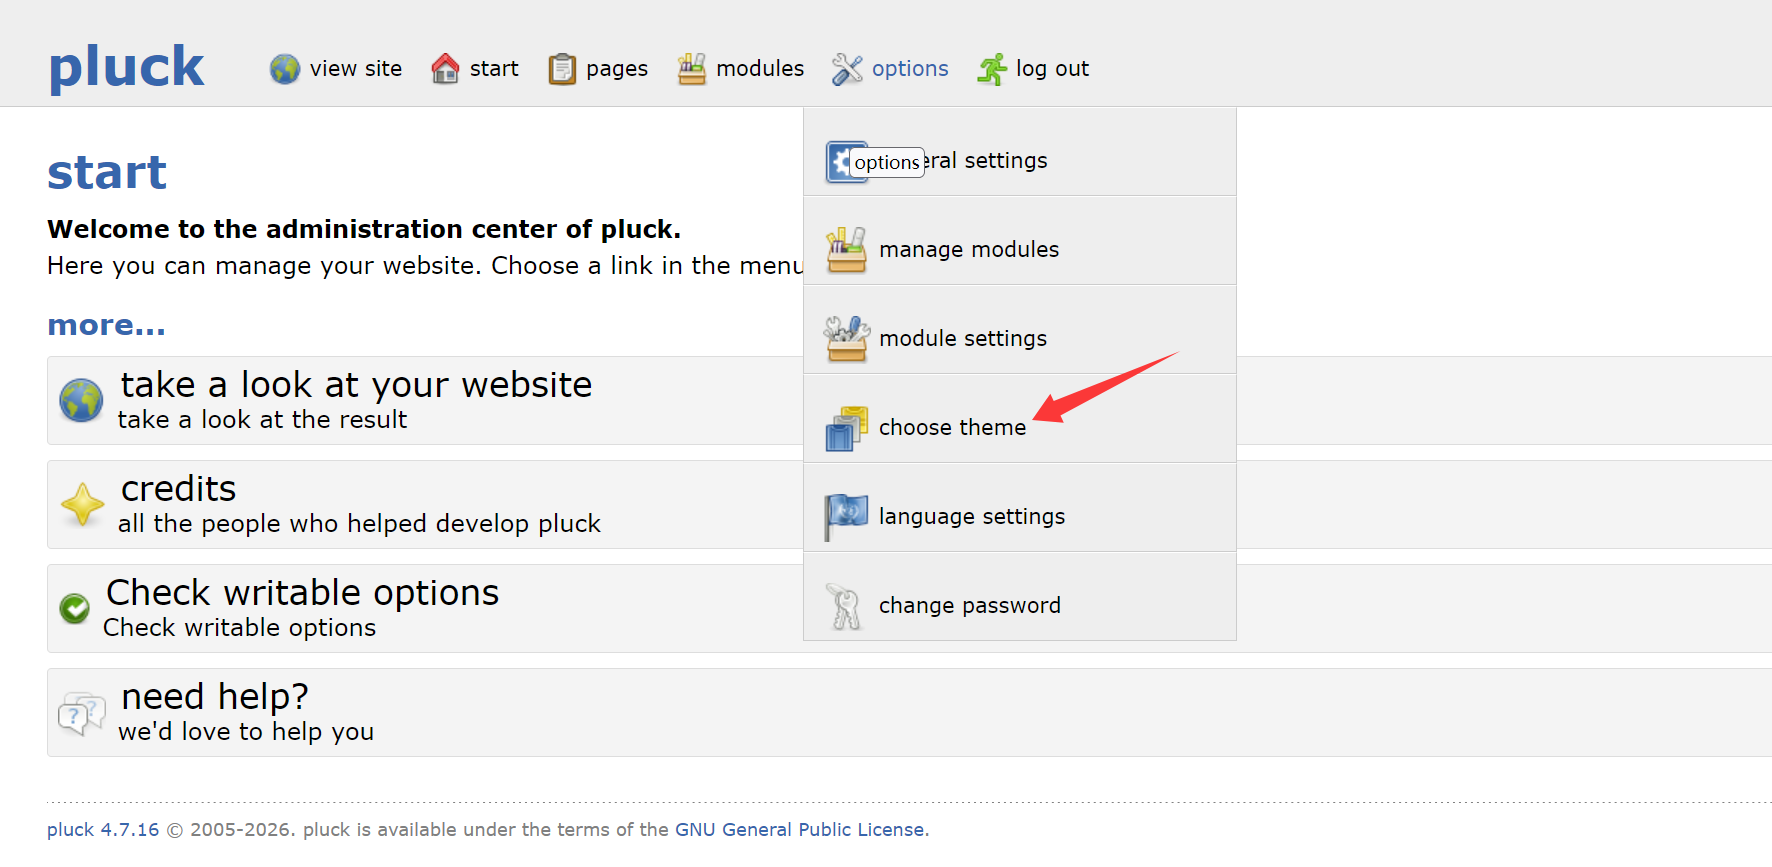Viewport: 1772px width, 867px height.
Task: Click the module settings gears icon
Action: point(847,339)
